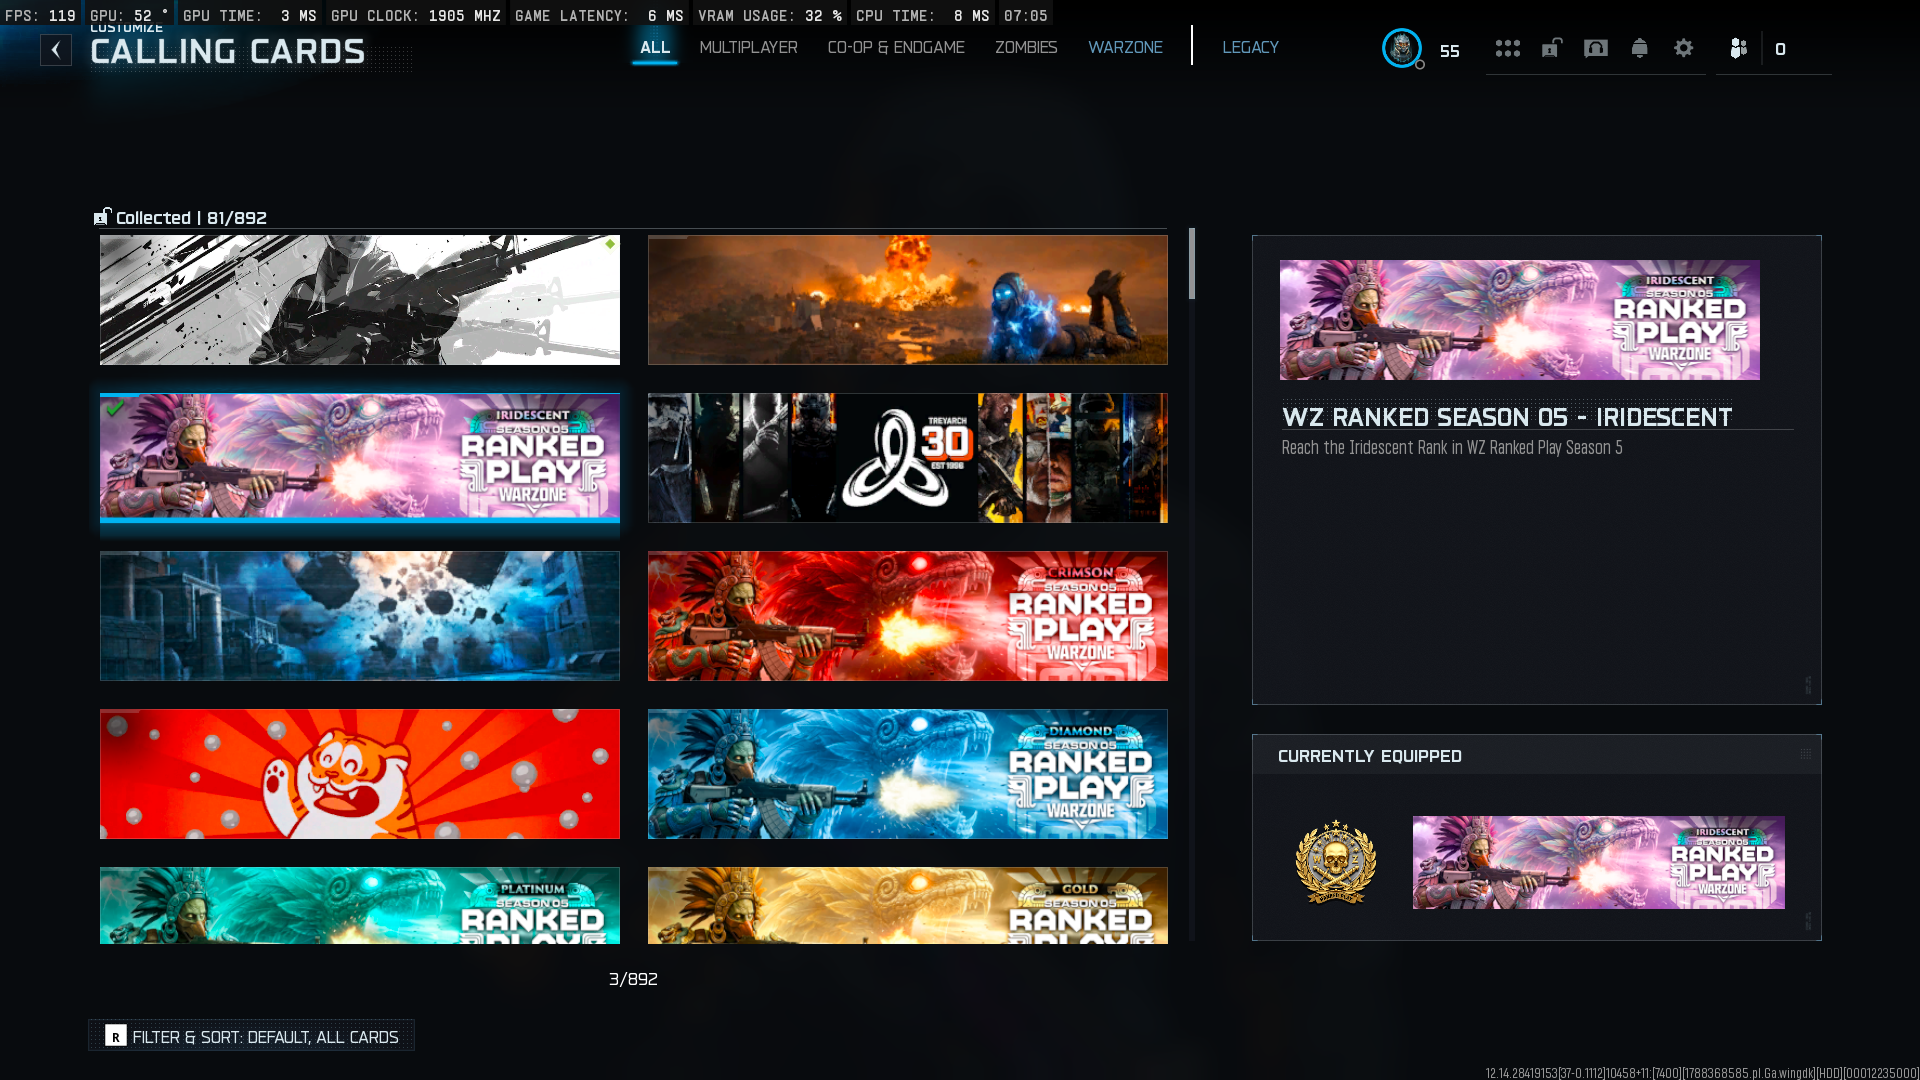Image resolution: width=1920 pixels, height=1080 pixels.
Task: Open the chat message icon in top bar
Action: tap(1596, 48)
